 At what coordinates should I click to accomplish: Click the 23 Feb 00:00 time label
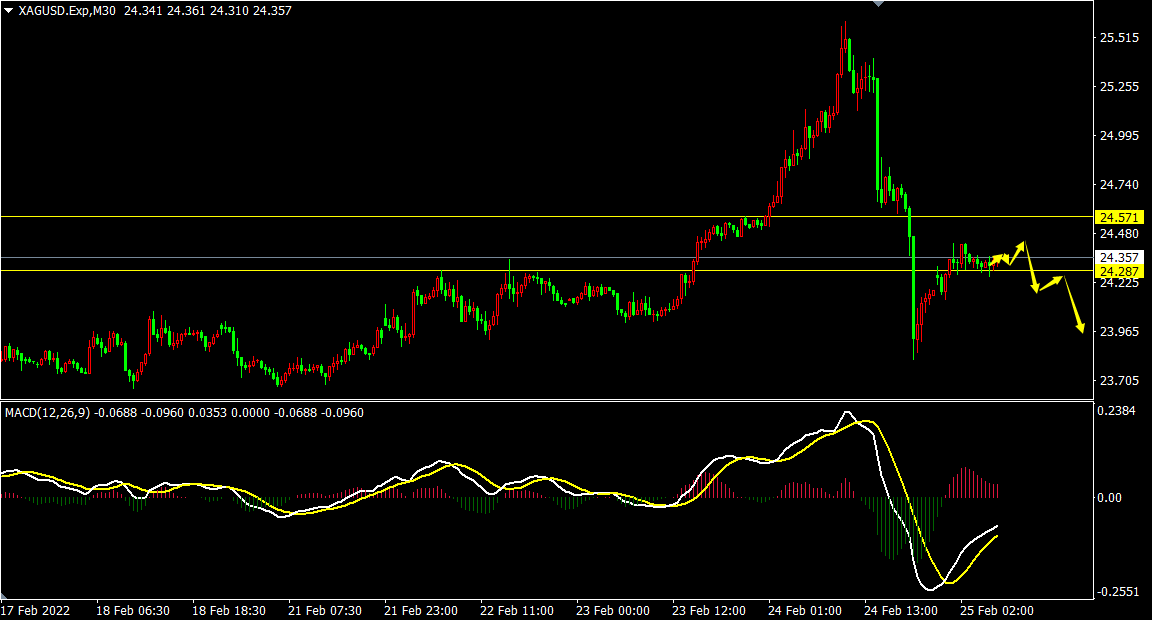pyautogui.click(x=613, y=610)
